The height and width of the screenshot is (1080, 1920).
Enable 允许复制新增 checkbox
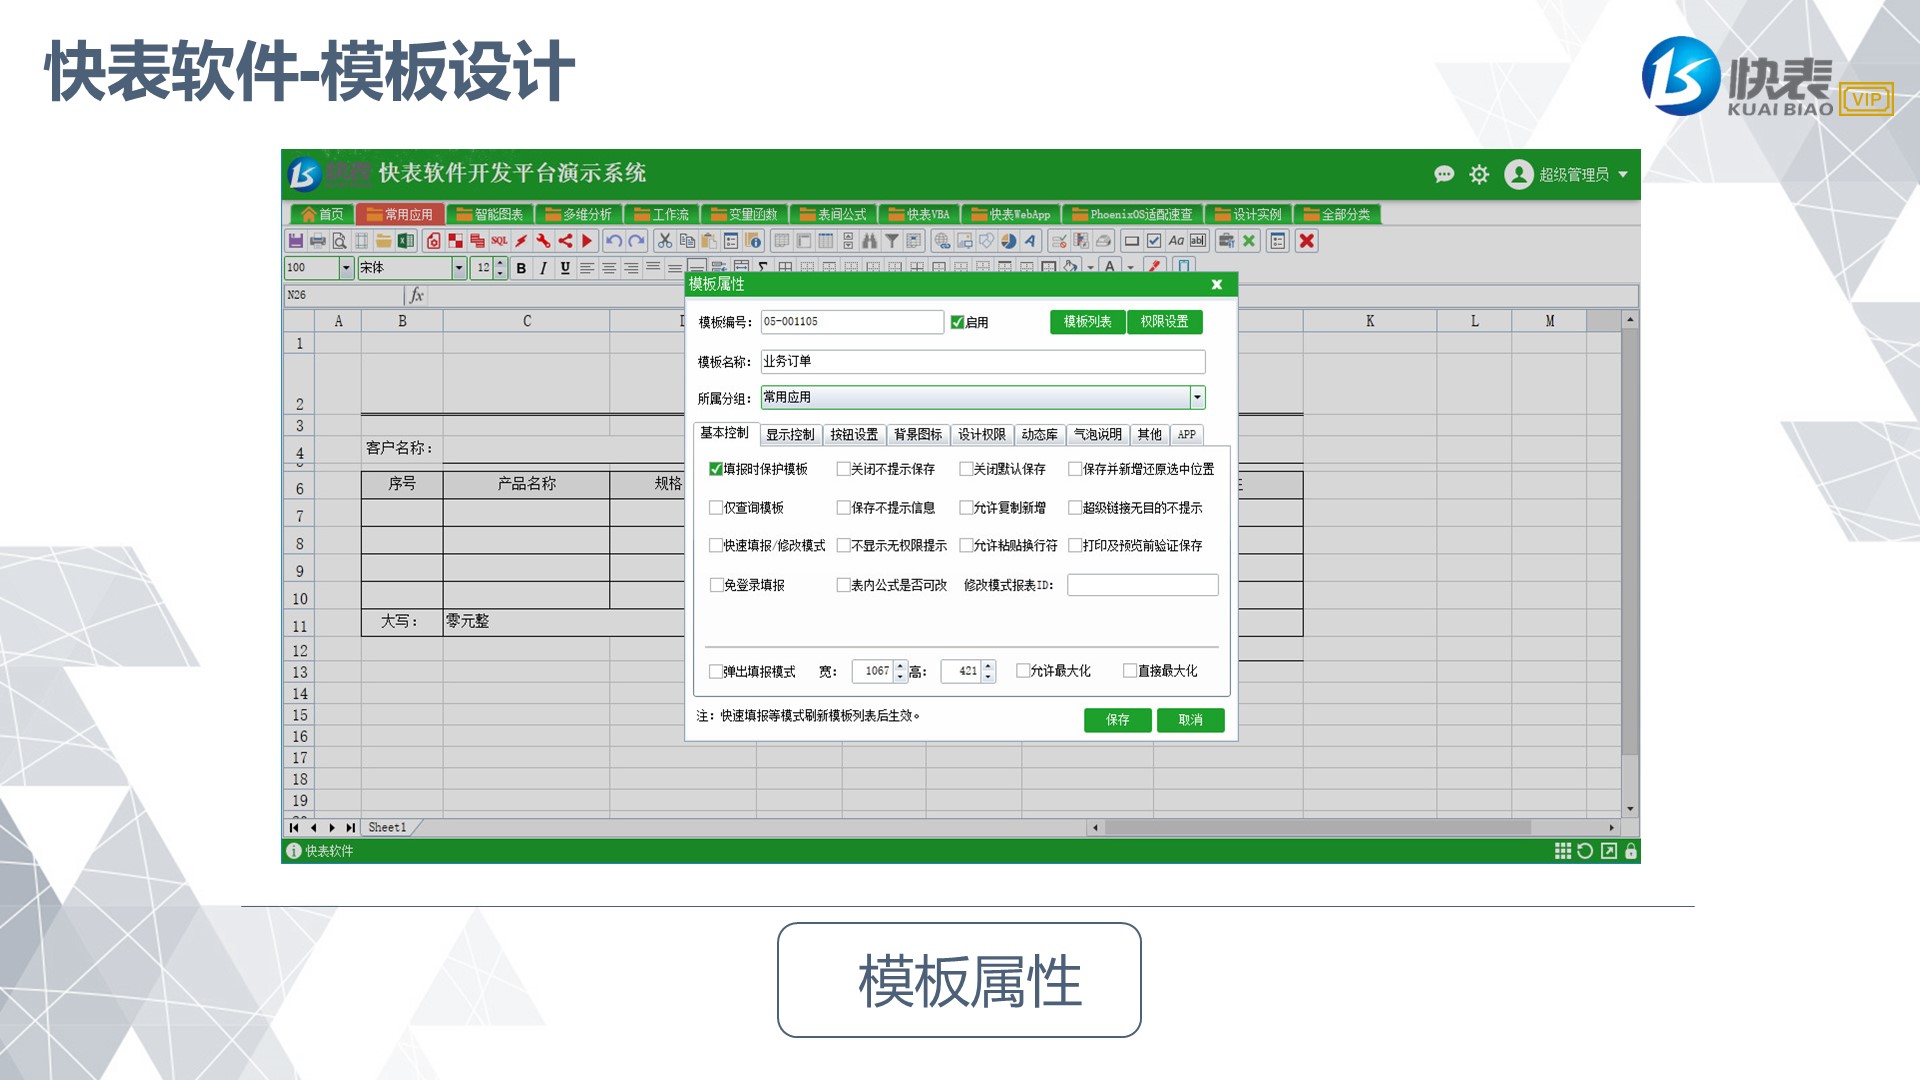click(966, 508)
